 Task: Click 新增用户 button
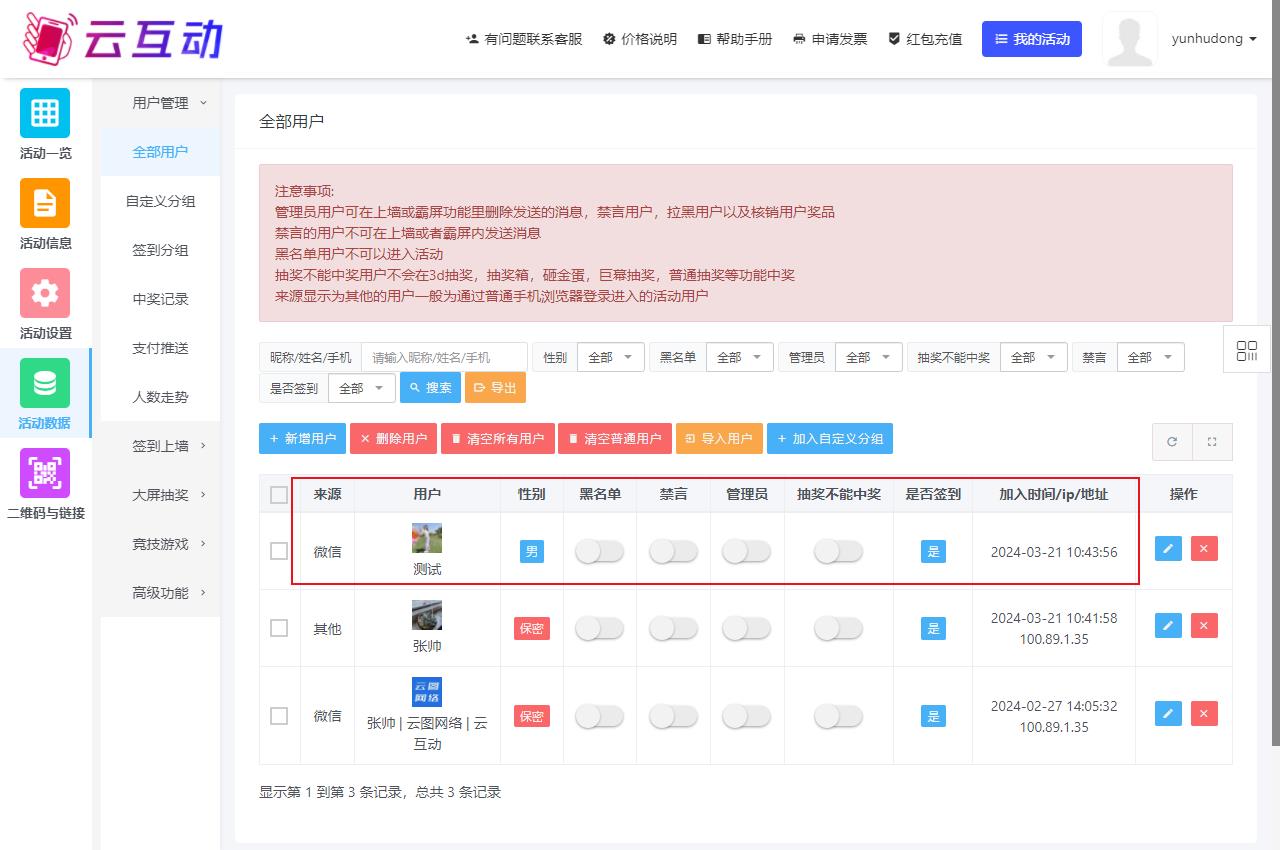[x=302, y=439]
